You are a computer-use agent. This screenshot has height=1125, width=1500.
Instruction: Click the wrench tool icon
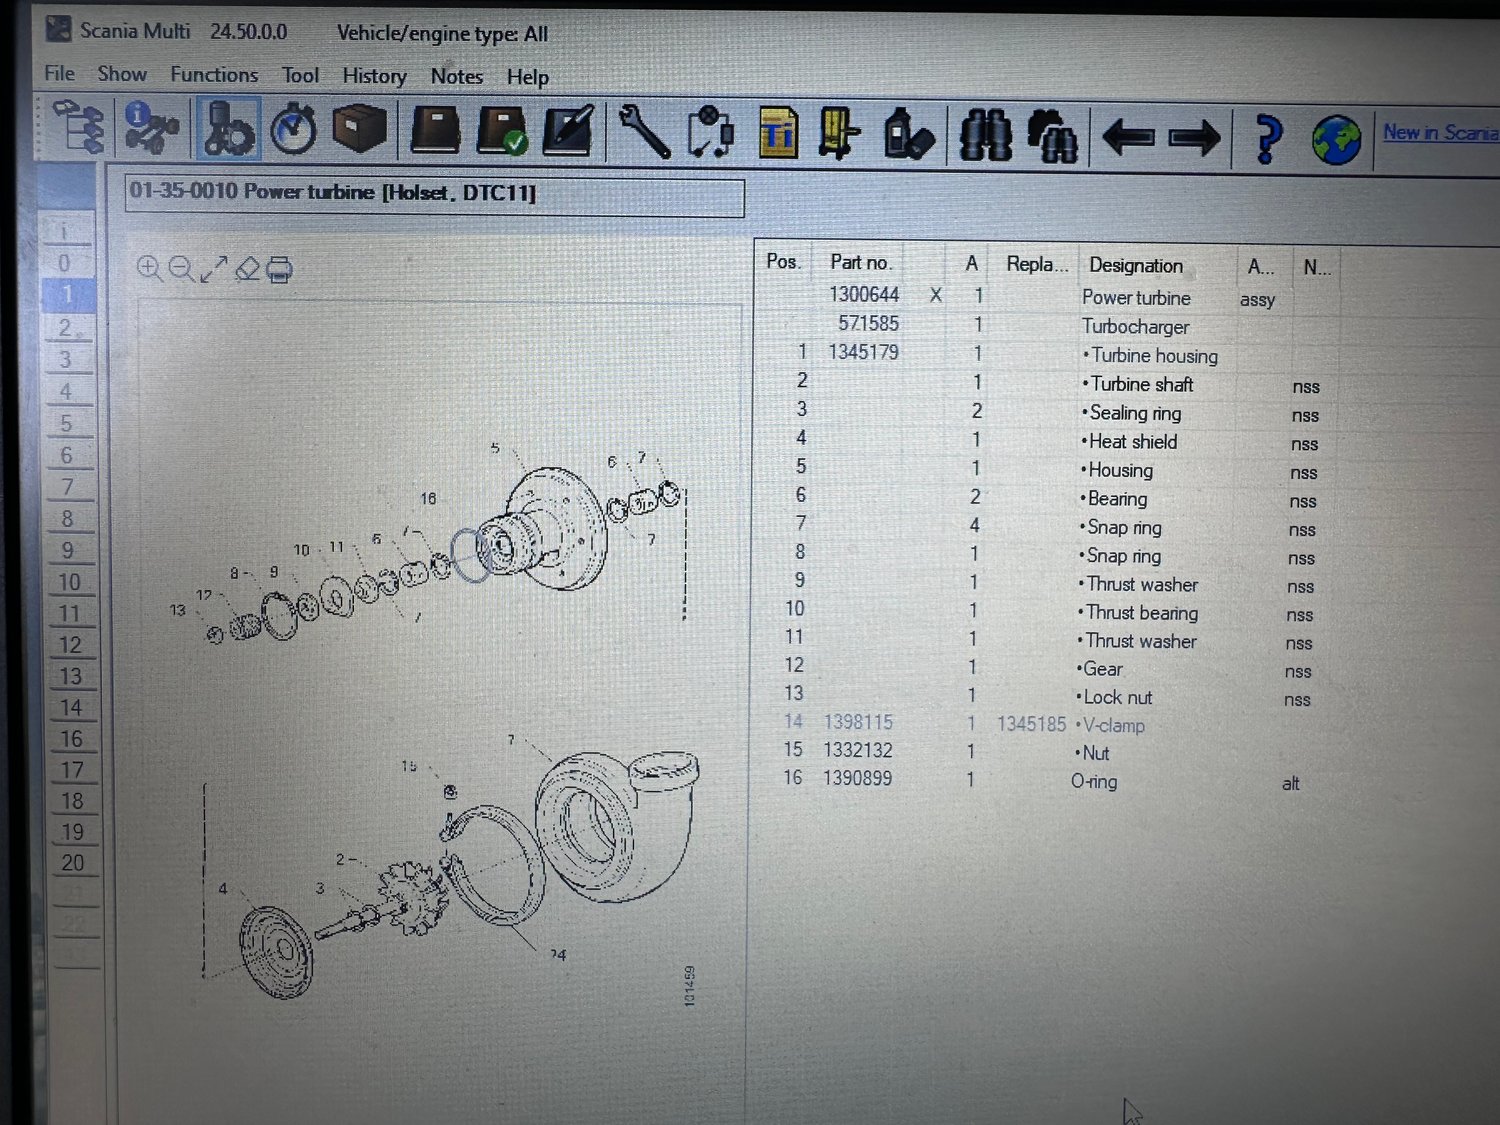(x=645, y=132)
